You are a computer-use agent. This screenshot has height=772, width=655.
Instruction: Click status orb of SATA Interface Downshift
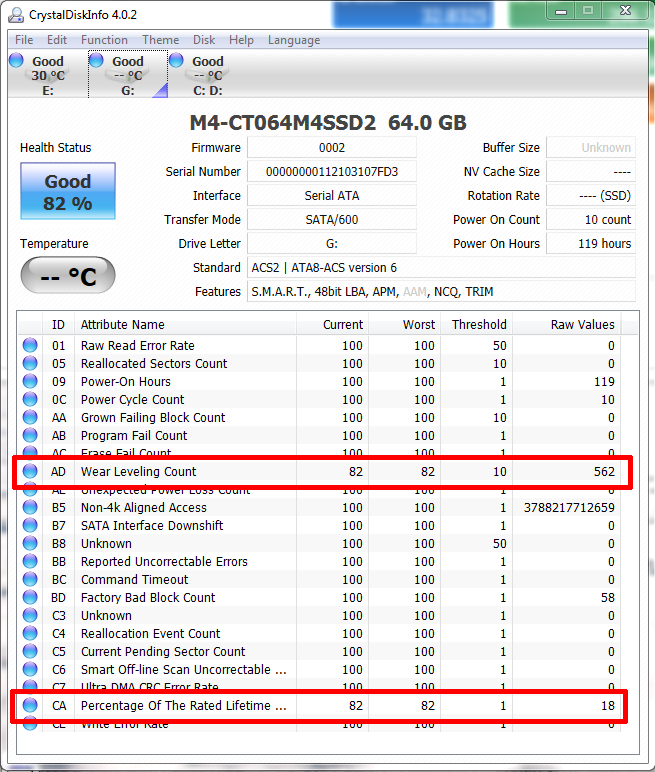point(30,525)
